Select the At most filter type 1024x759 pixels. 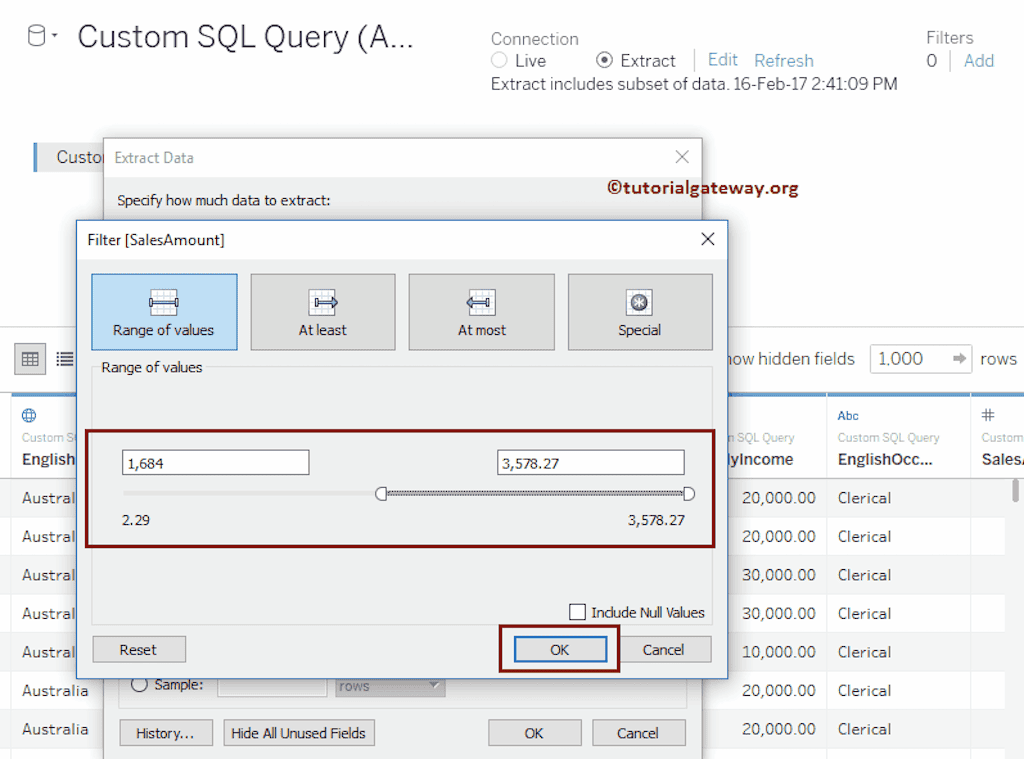pyautogui.click(x=481, y=312)
